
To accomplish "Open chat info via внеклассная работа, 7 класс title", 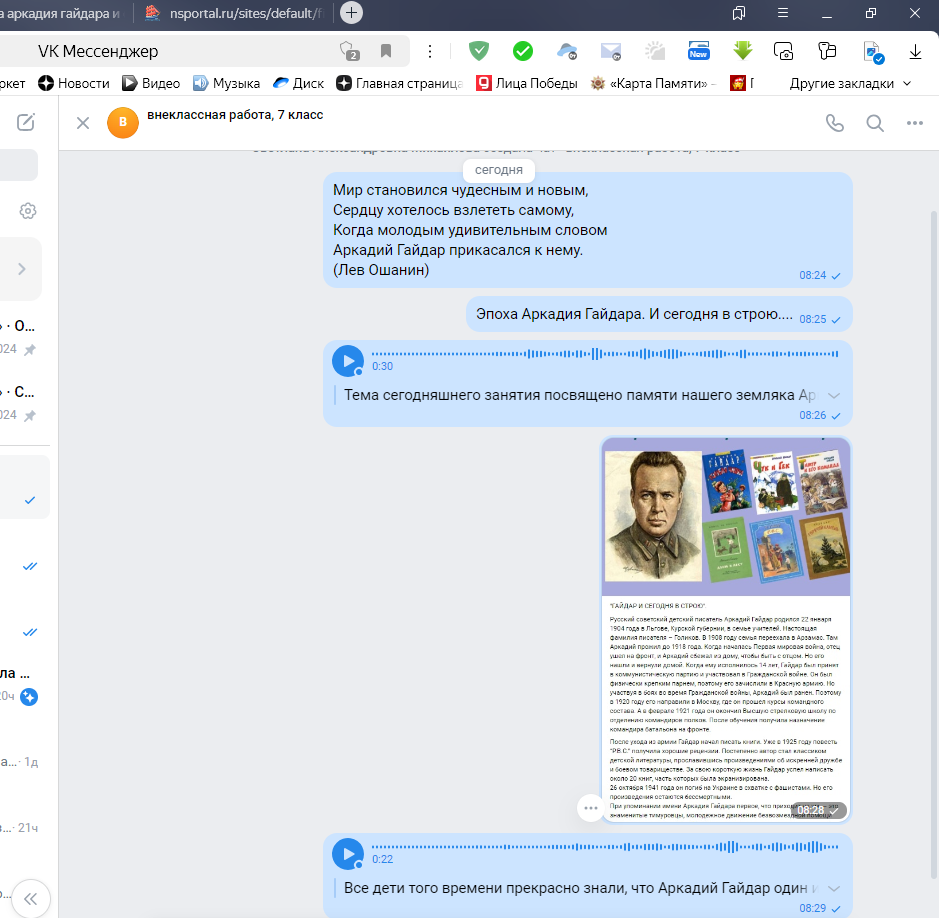I will click(235, 115).
